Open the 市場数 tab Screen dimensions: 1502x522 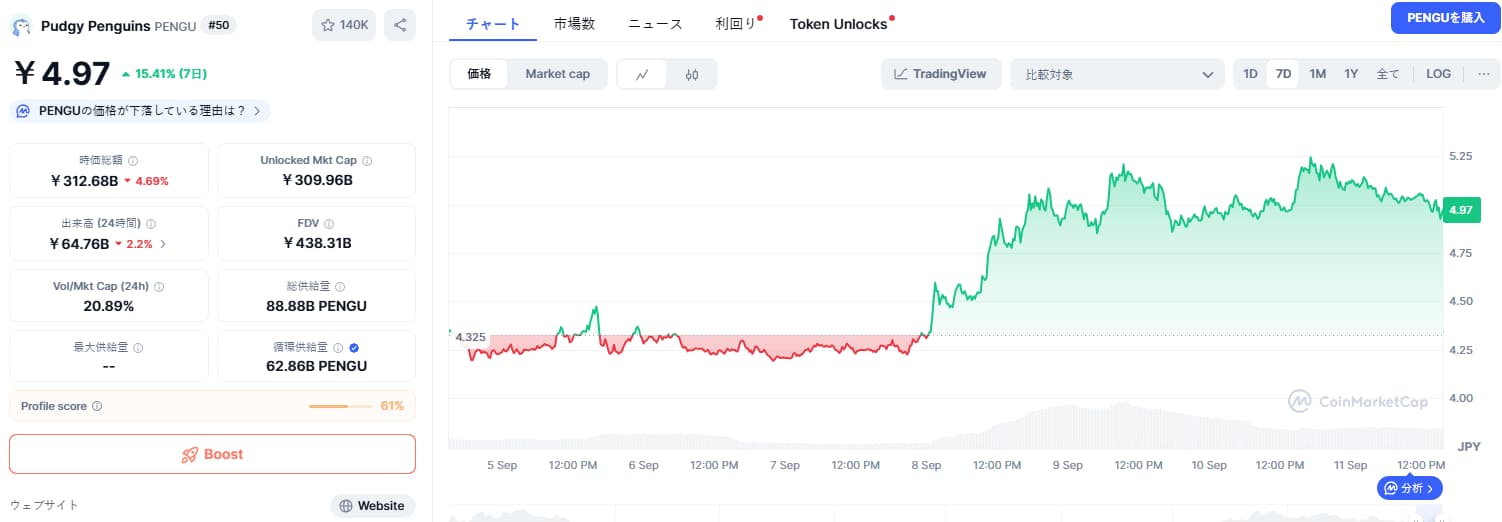(x=575, y=24)
